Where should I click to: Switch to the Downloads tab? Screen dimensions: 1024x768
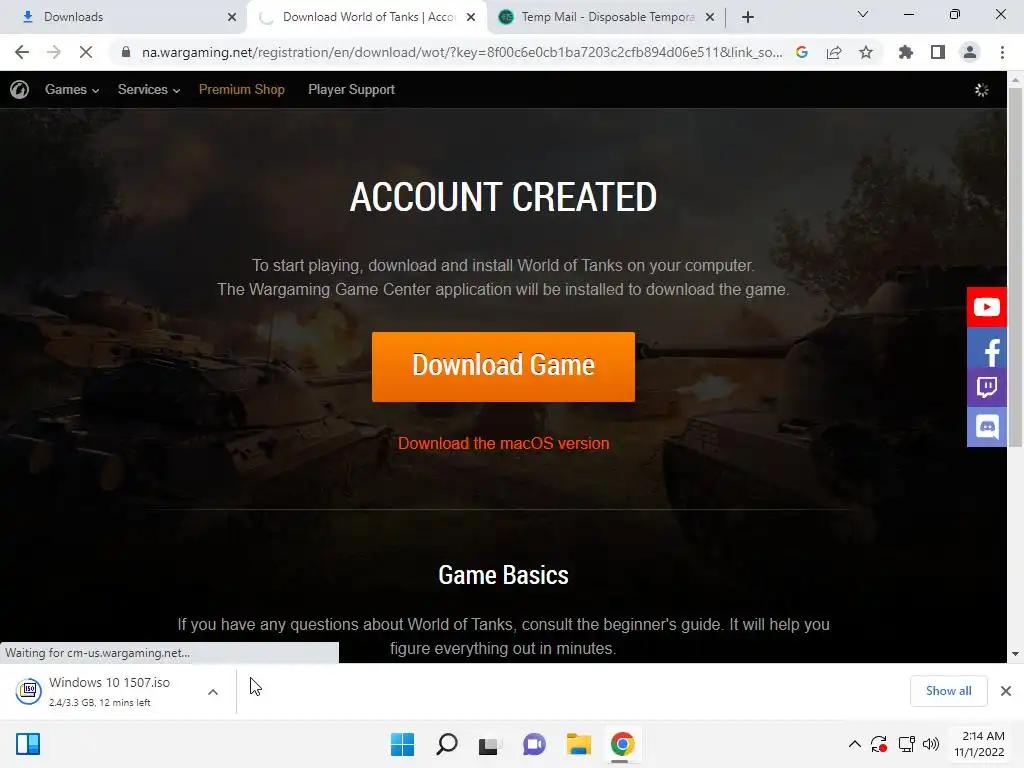point(124,17)
